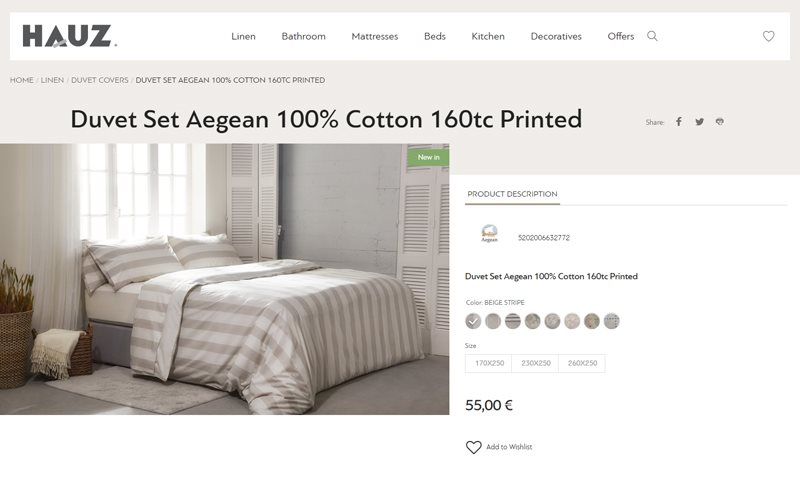
Task: Open the Mattresses menu
Action: [x=374, y=37]
